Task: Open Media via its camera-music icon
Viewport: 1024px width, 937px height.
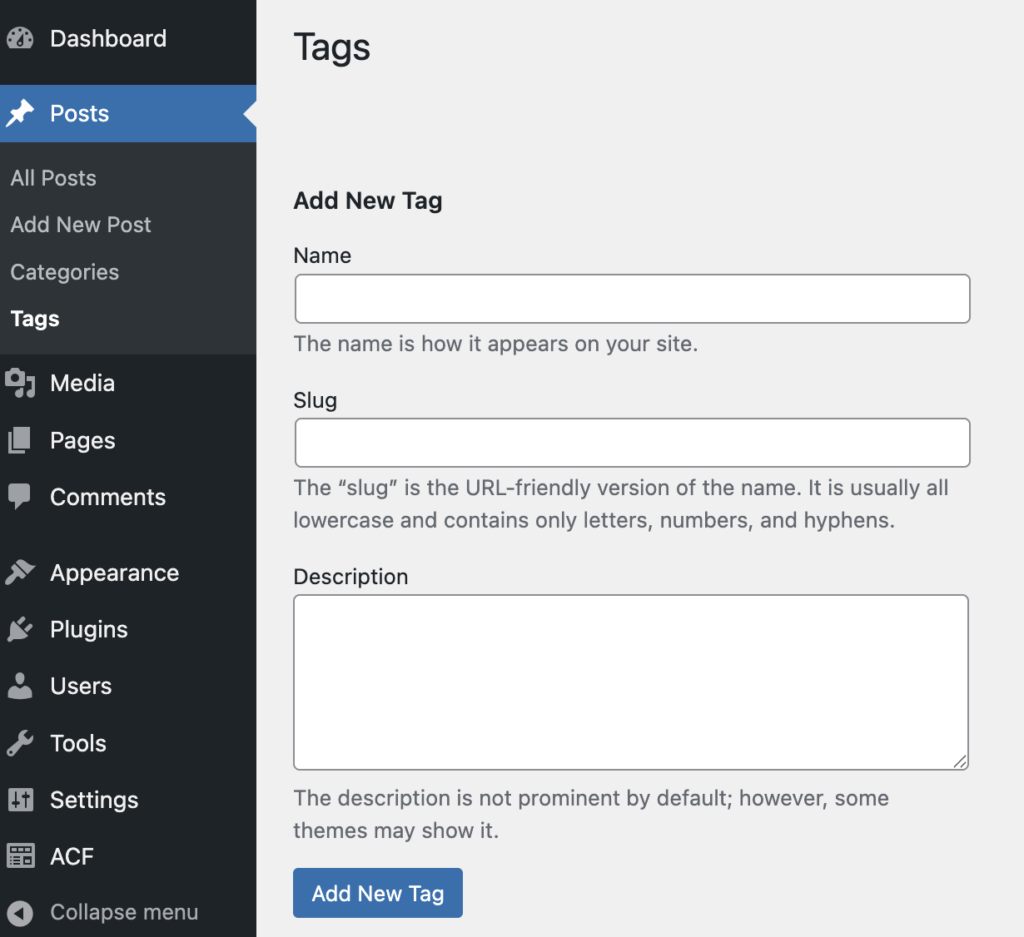Action: [x=20, y=383]
